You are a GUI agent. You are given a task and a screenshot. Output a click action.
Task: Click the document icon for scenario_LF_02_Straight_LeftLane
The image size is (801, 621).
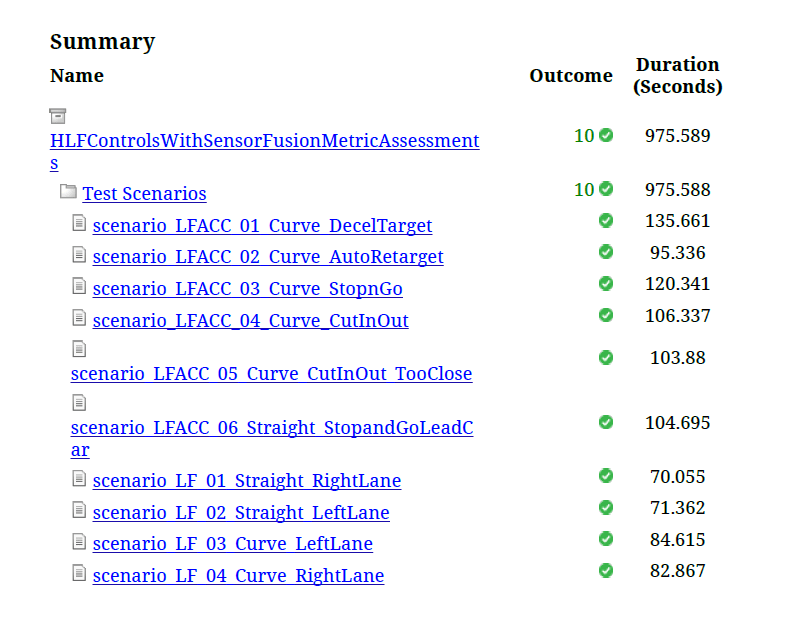point(79,510)
